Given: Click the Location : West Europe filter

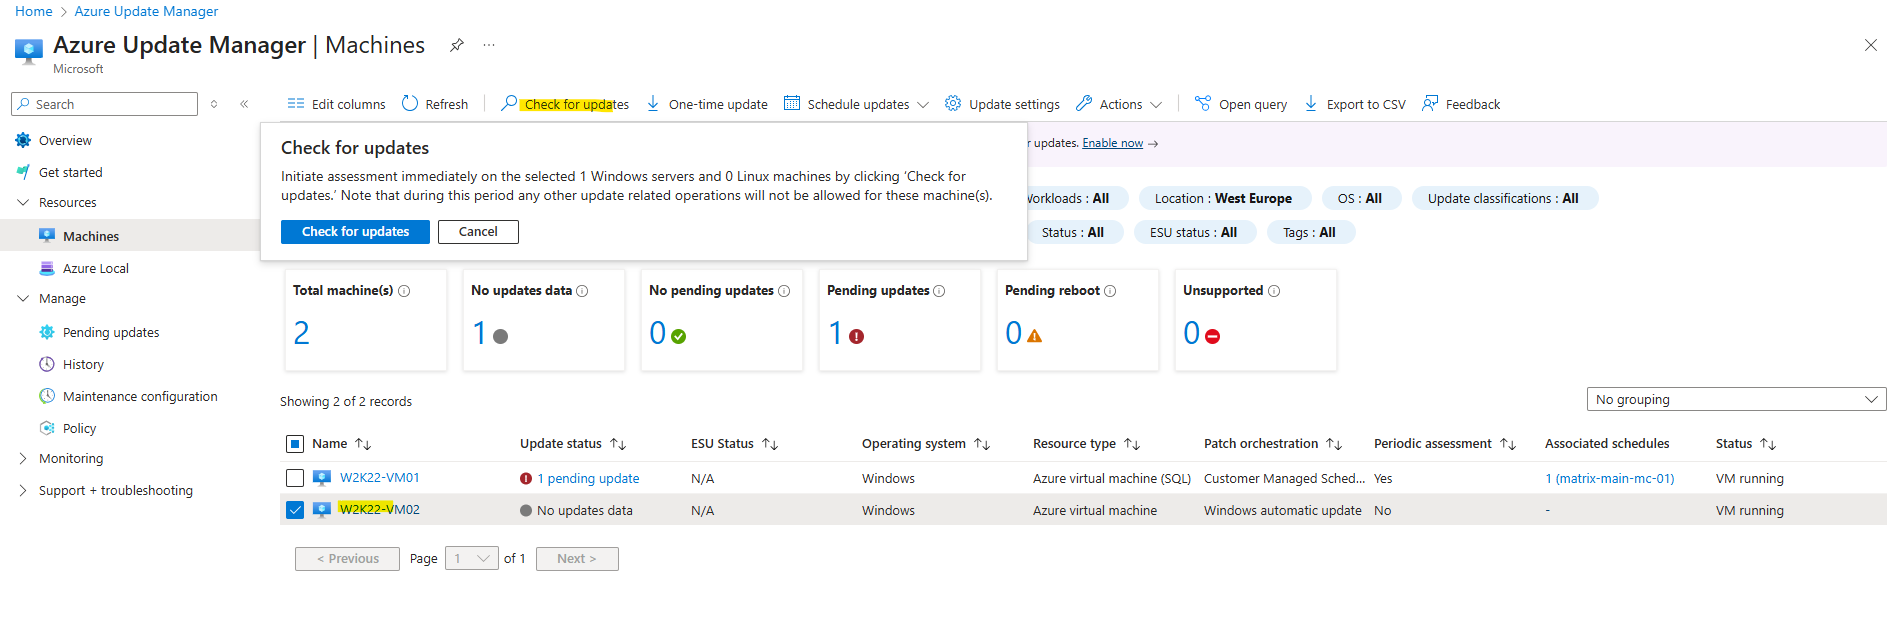Looking at the screenshot, I should [1223, 199].
